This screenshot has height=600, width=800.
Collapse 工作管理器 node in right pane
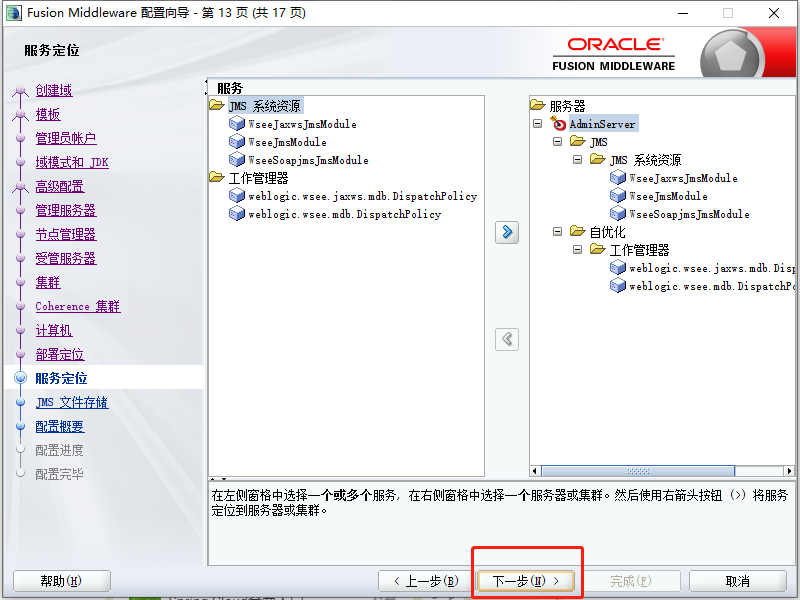point(577,249)
